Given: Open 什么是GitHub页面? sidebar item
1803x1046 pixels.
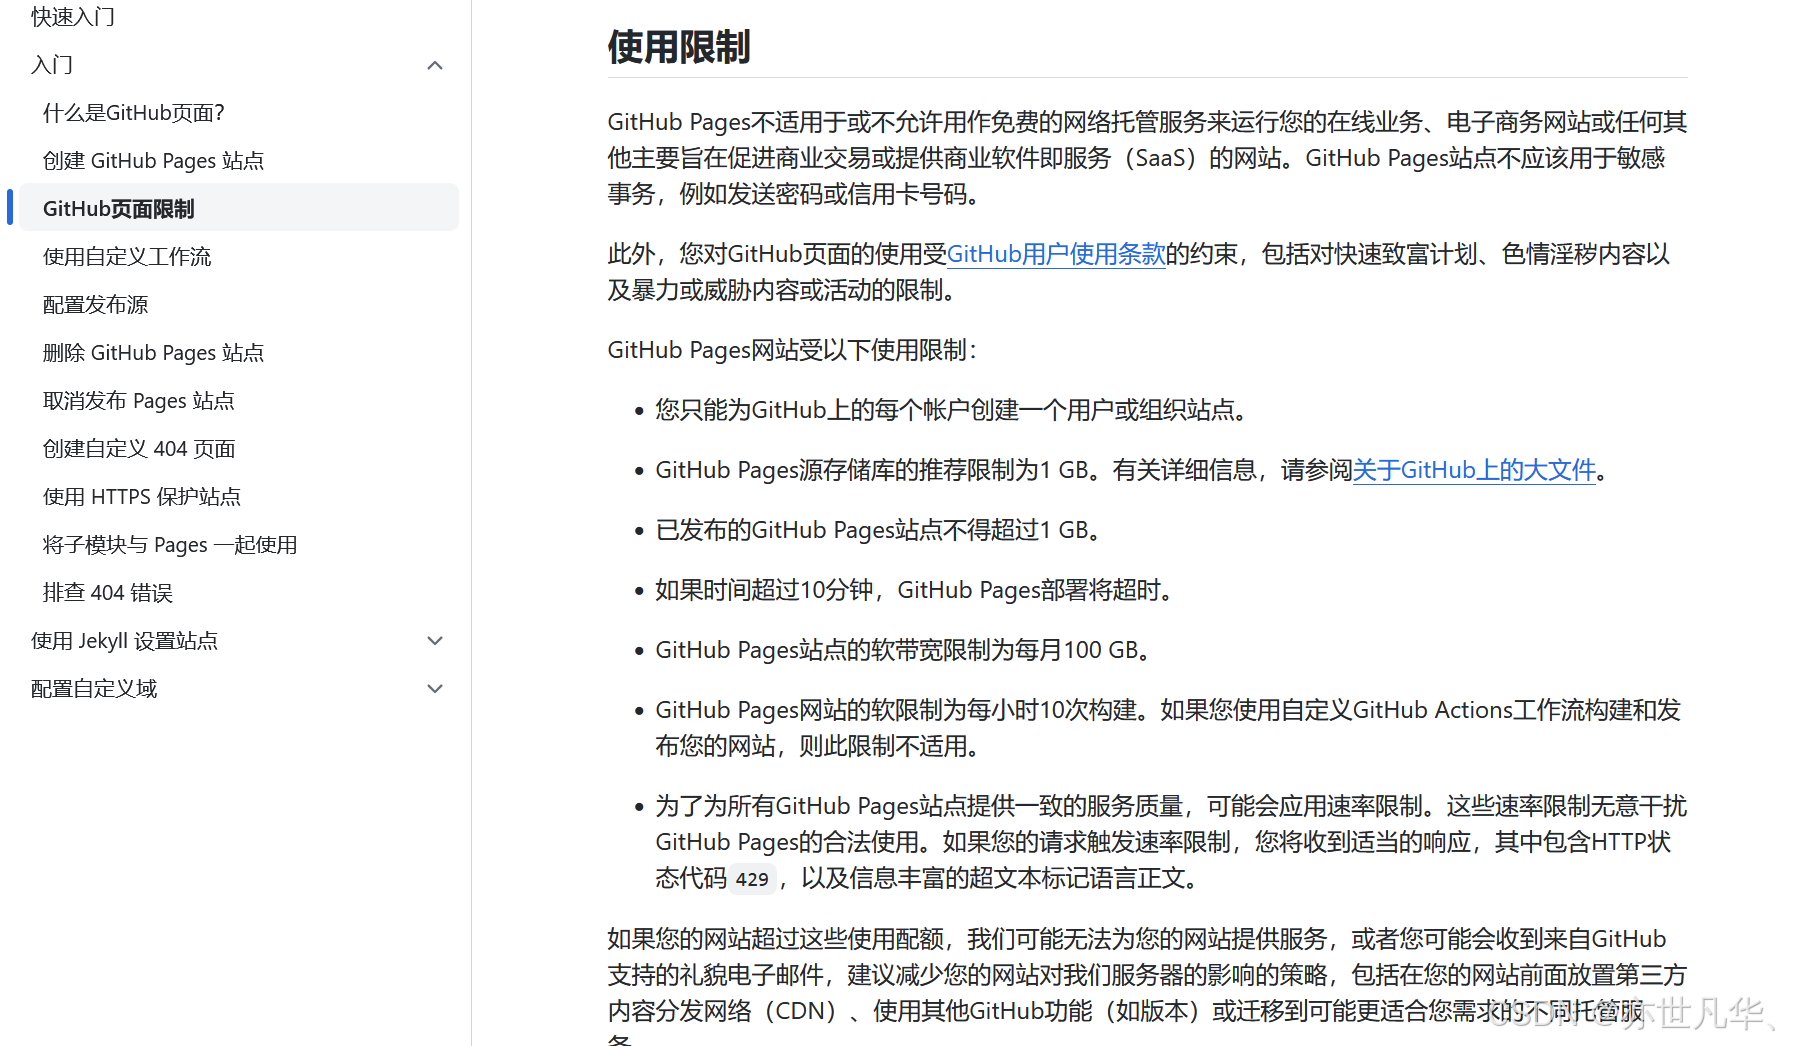Looking at the screenshot, I should (134, 113).
